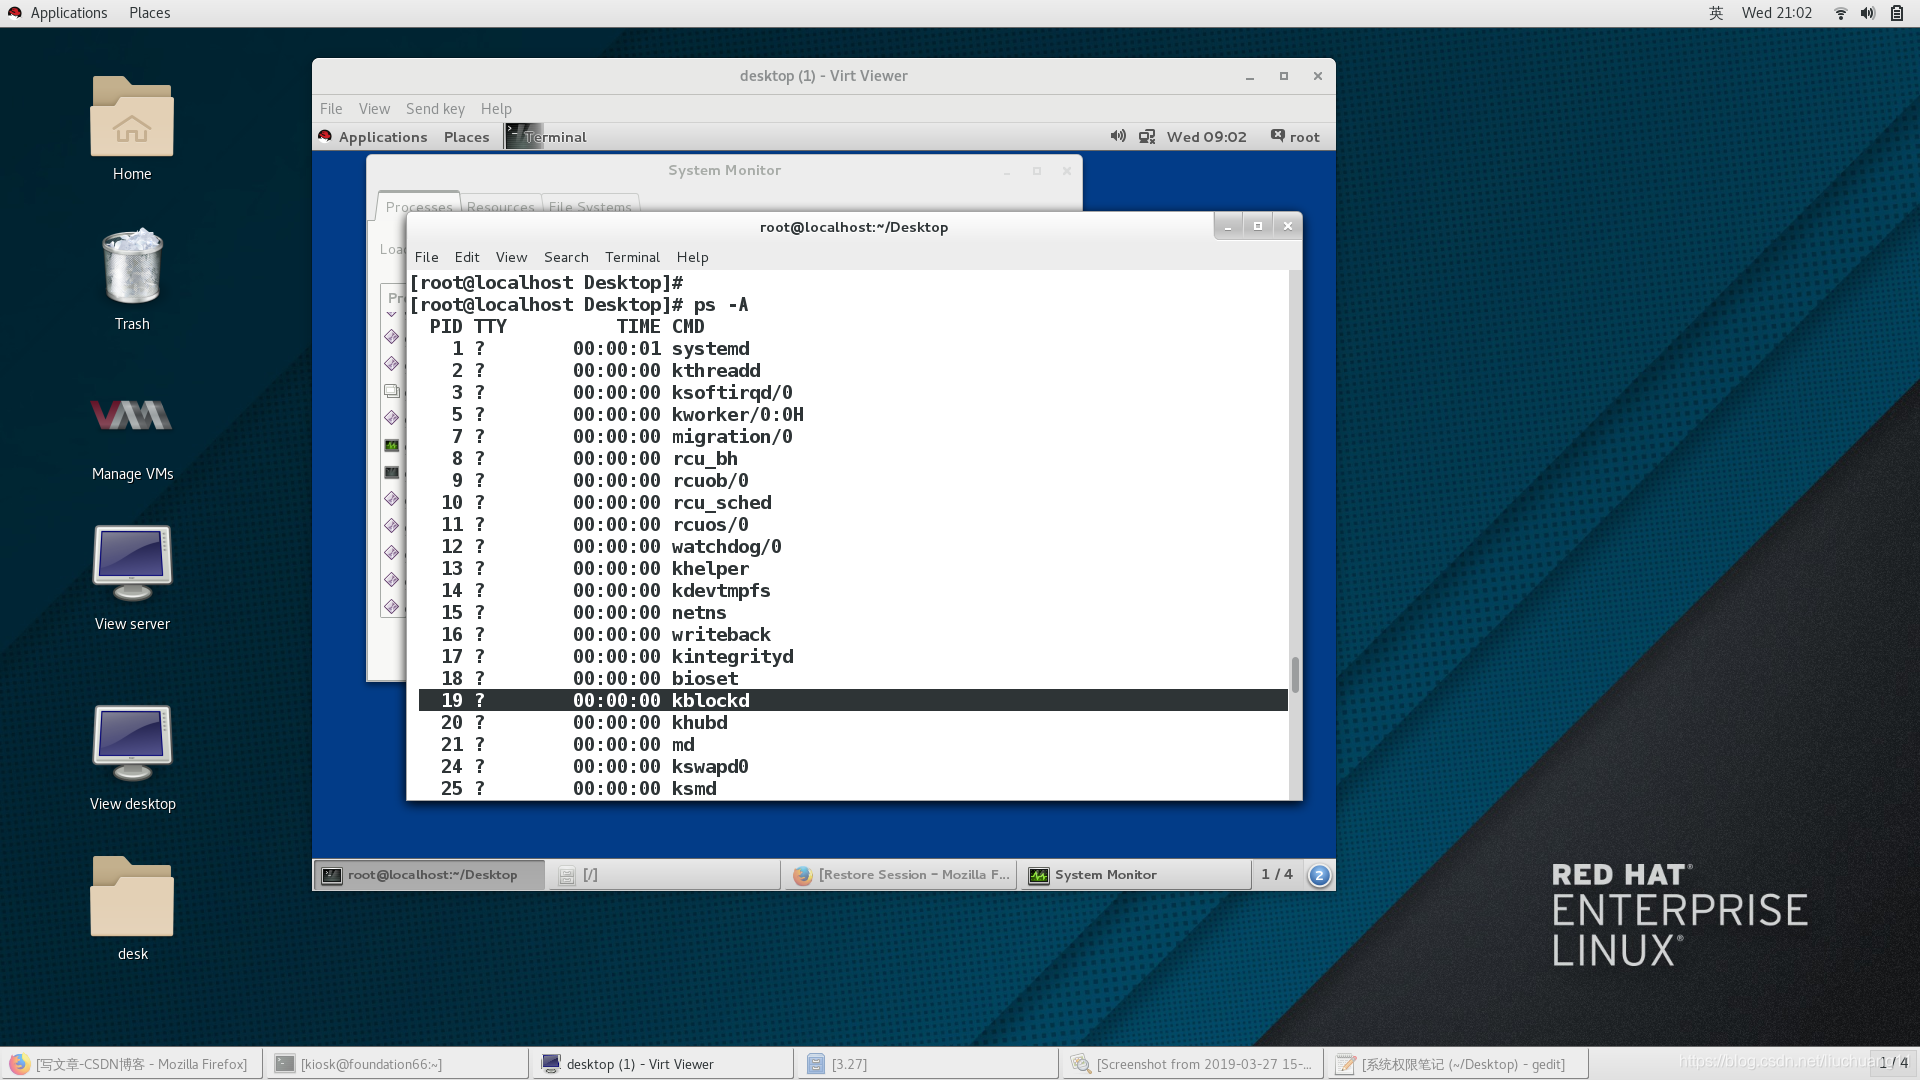The width and height of the screenshot is (1920, 1080).
Task: Switch to System Monitor Processes tab
Action: click(418, 205)
